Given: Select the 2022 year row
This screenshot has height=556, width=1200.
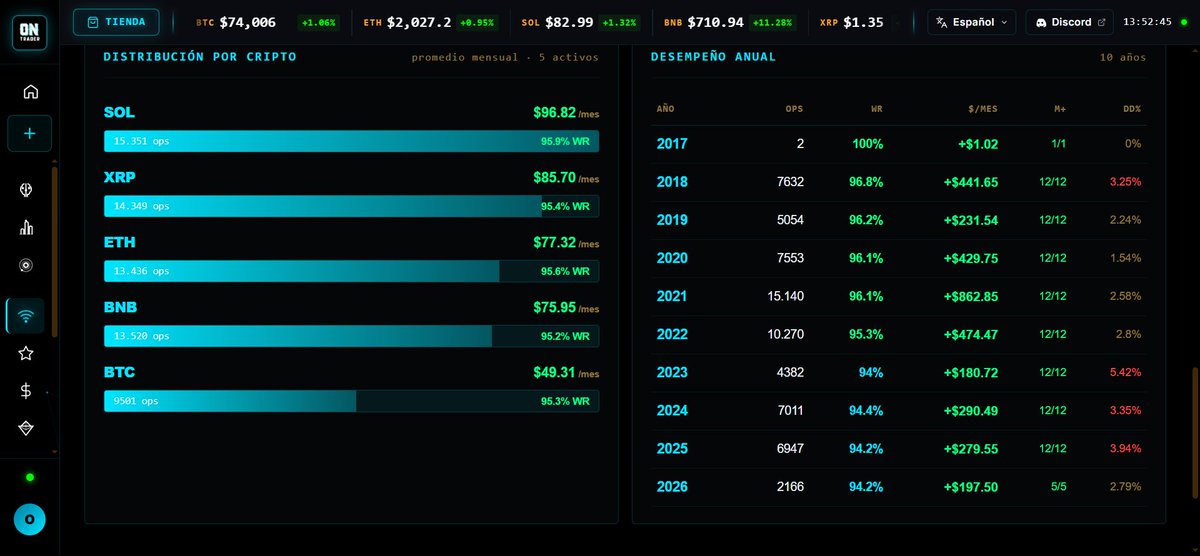Looking at the screenshot, I should tap(898, 335).
